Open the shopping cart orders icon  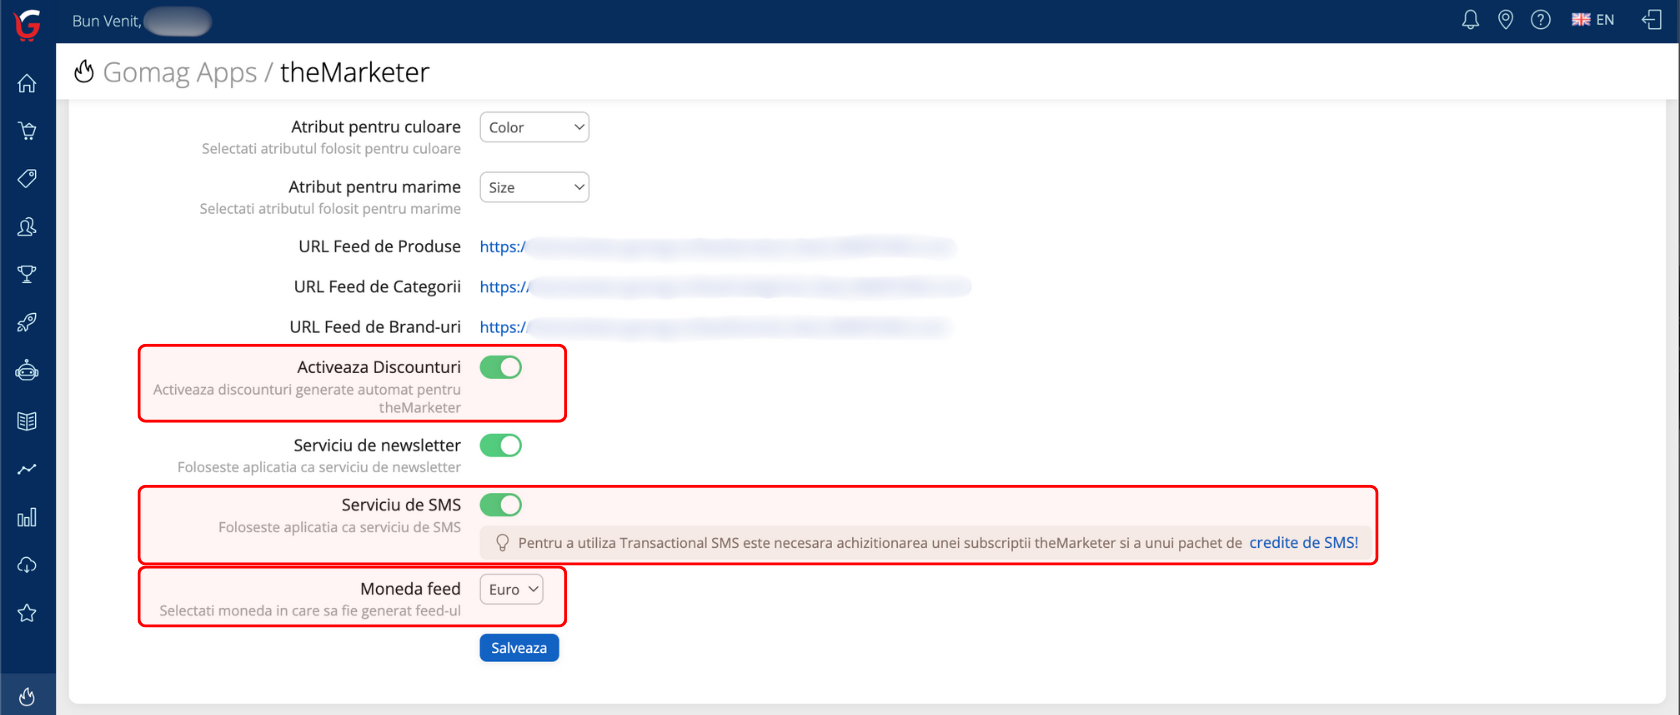pyautogui.click(x=27, y=131)
